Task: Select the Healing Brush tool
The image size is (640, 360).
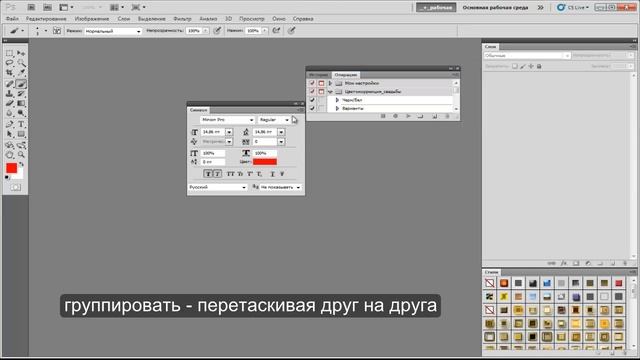Action: pos(9,84)
